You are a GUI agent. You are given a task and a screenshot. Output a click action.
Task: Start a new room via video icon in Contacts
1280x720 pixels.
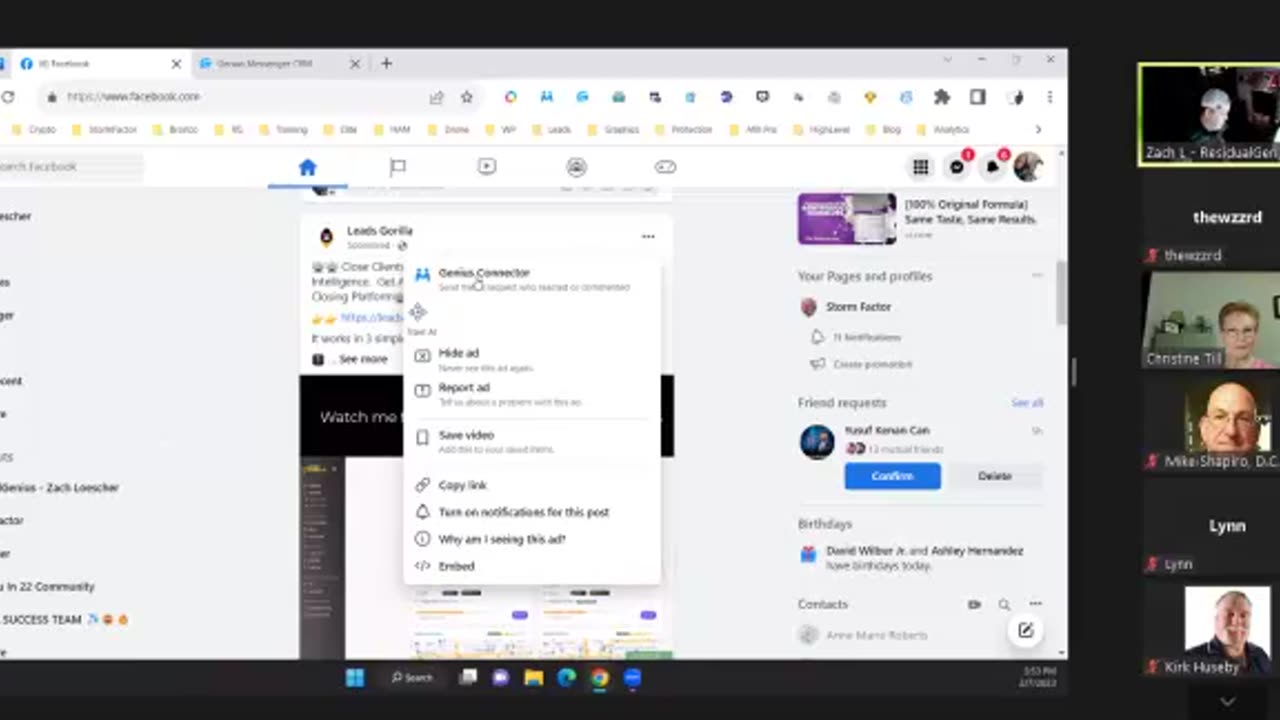pyautogui.click(x=974, y=604)
